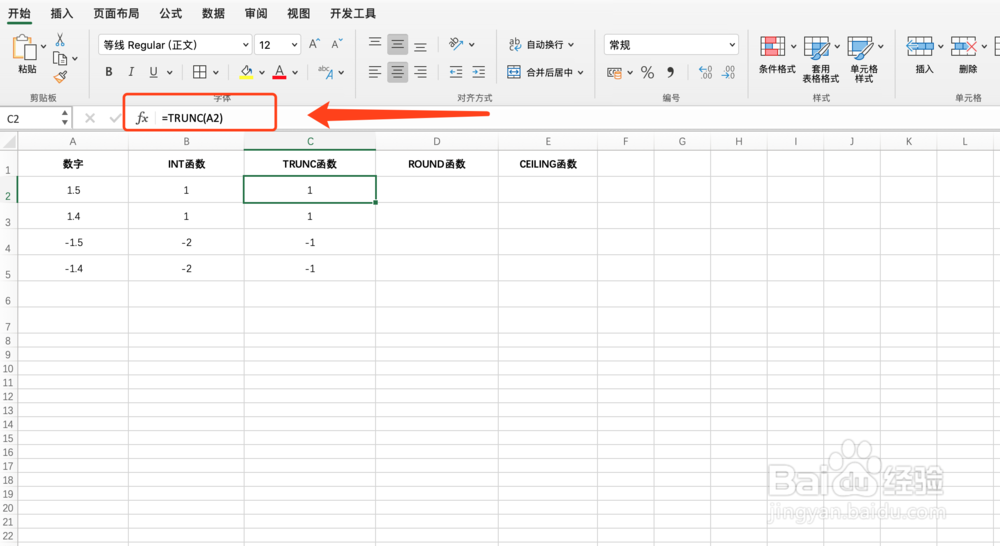Screen dimensions: 1000x546
Task: Center text horizontally
Action: [x=397, y=72]
